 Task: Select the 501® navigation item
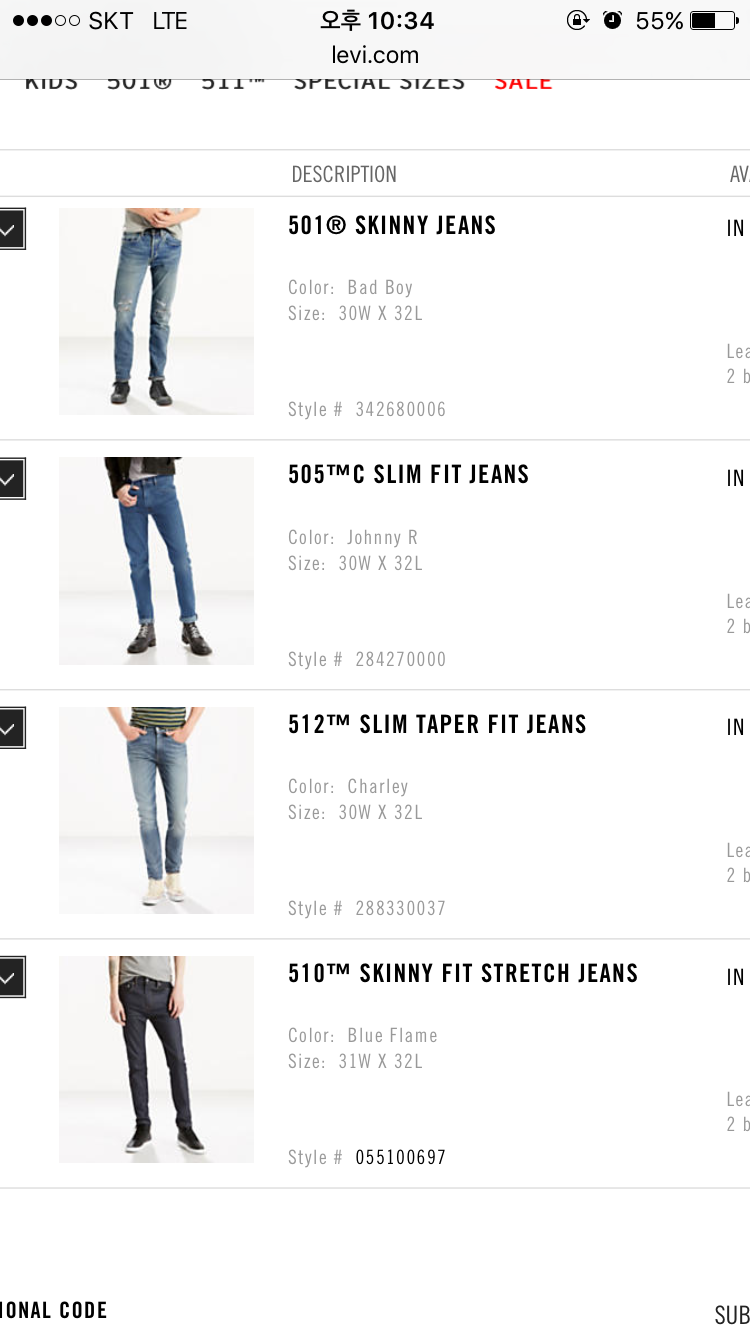pos(140,83)
